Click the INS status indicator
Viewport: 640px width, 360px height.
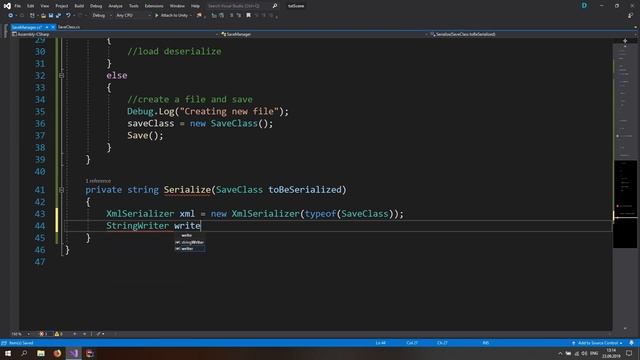(x=485, y=343)
